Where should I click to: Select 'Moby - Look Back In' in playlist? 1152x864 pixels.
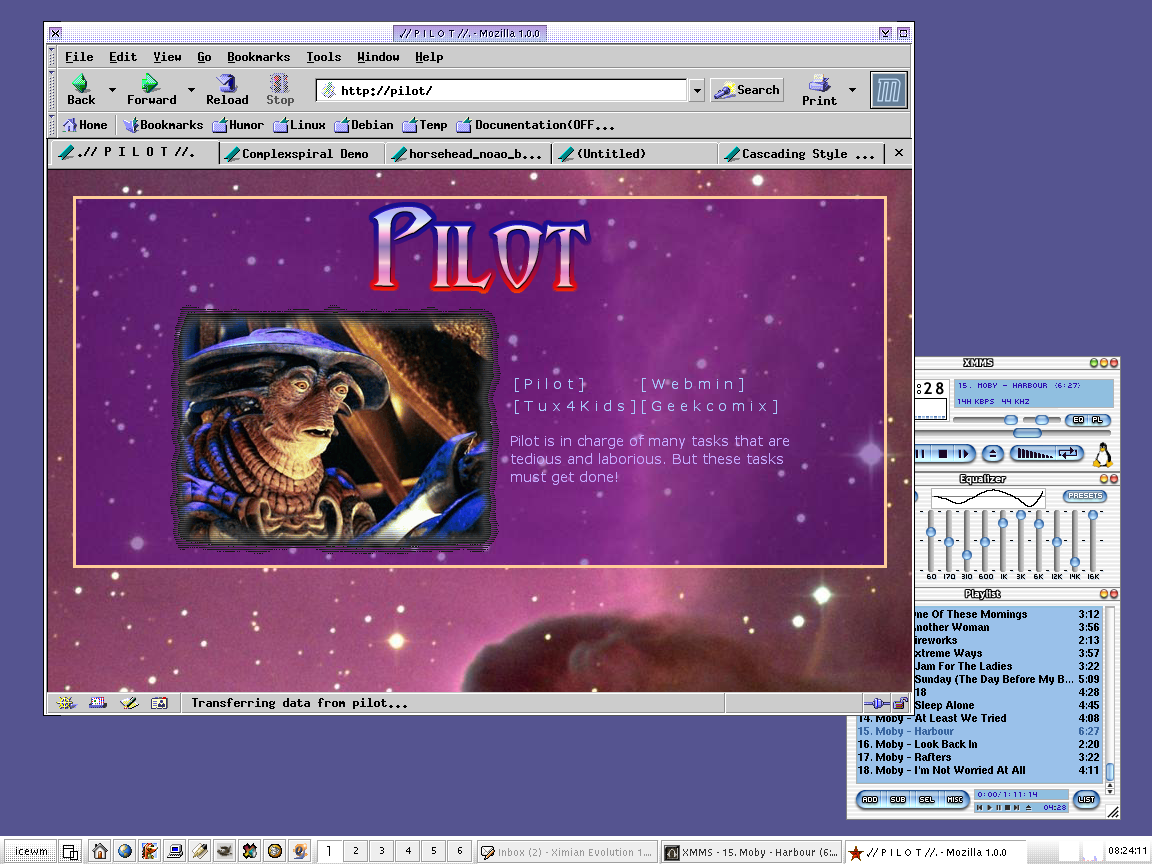(978, 744)
